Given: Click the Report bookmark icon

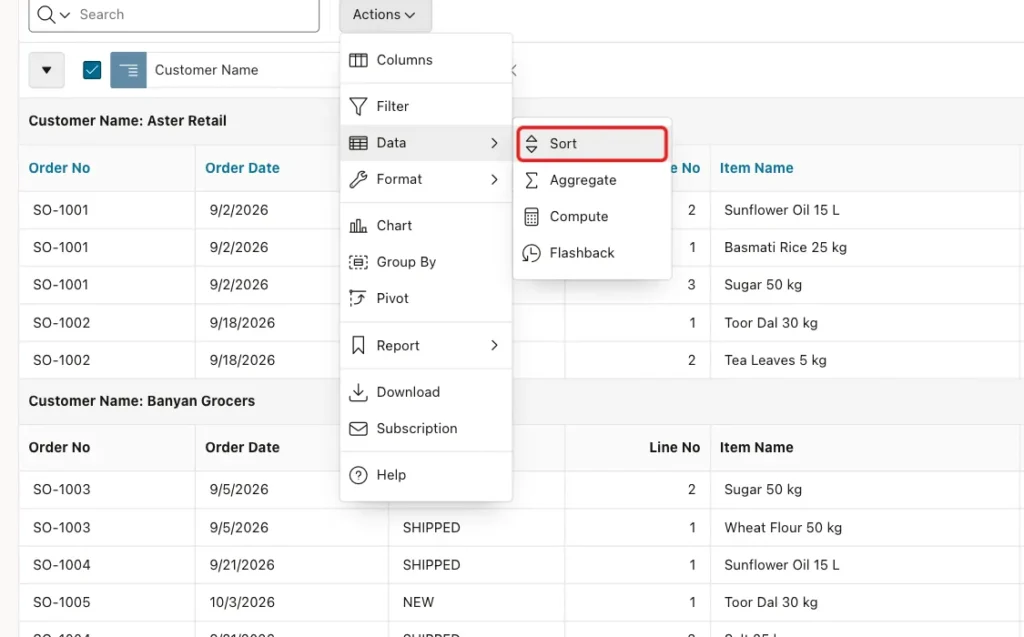Looking at the screenshot, I should [358, 346].
